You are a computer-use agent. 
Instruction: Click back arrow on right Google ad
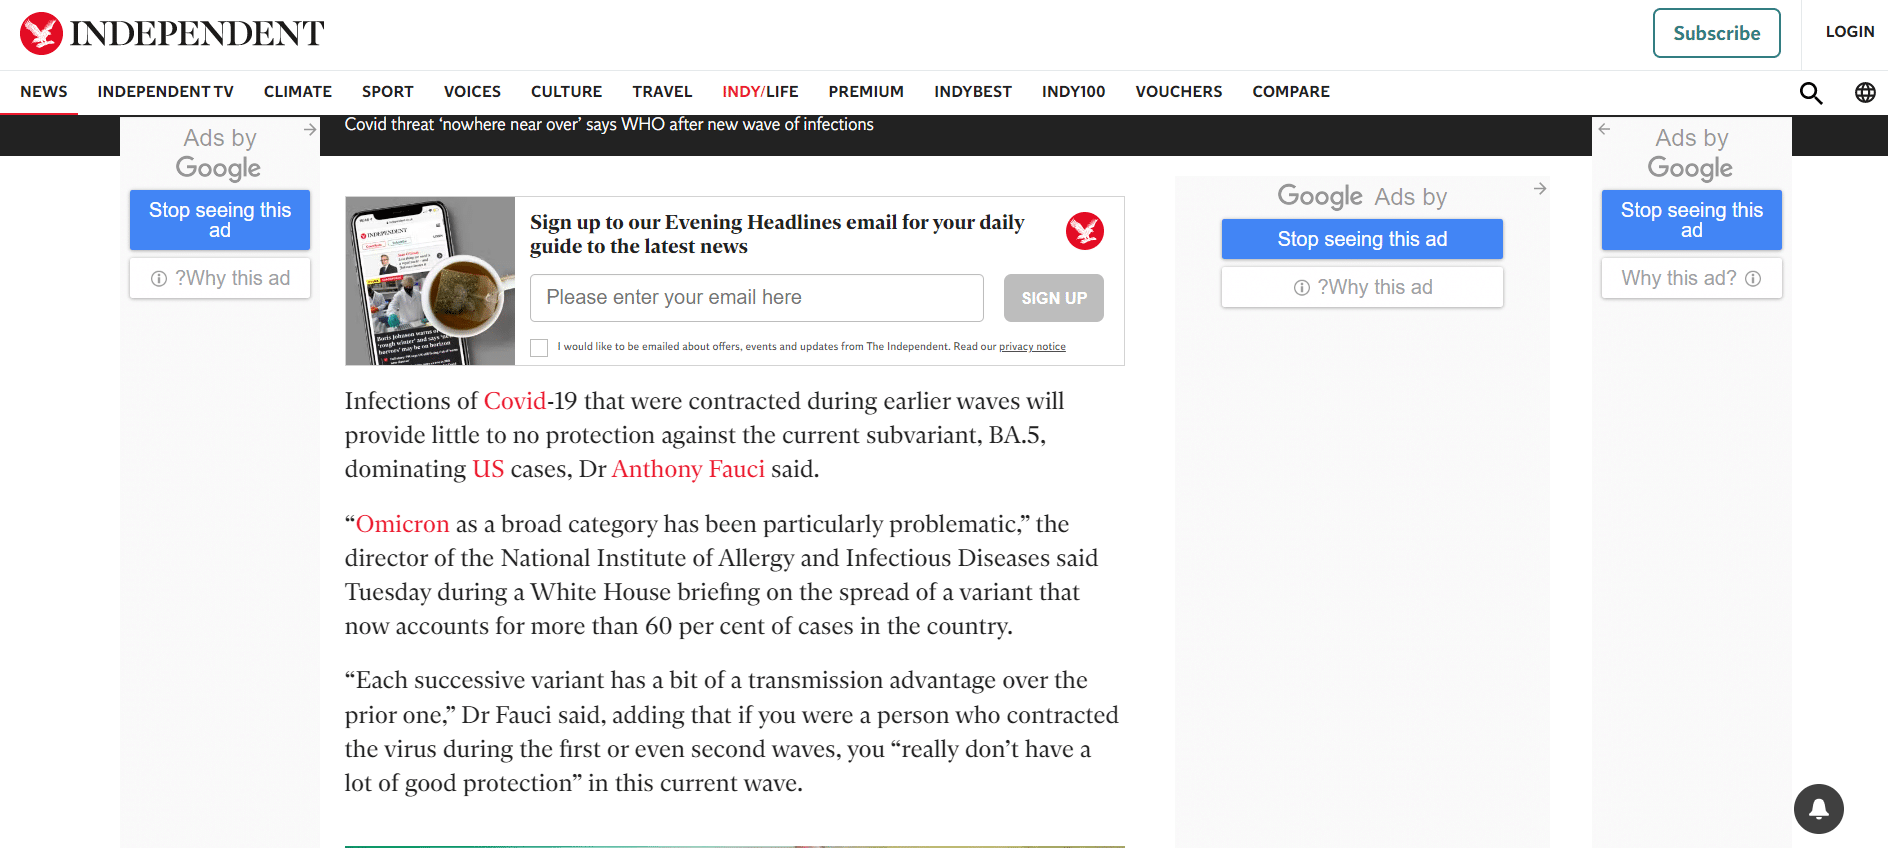coord(1604,130)
